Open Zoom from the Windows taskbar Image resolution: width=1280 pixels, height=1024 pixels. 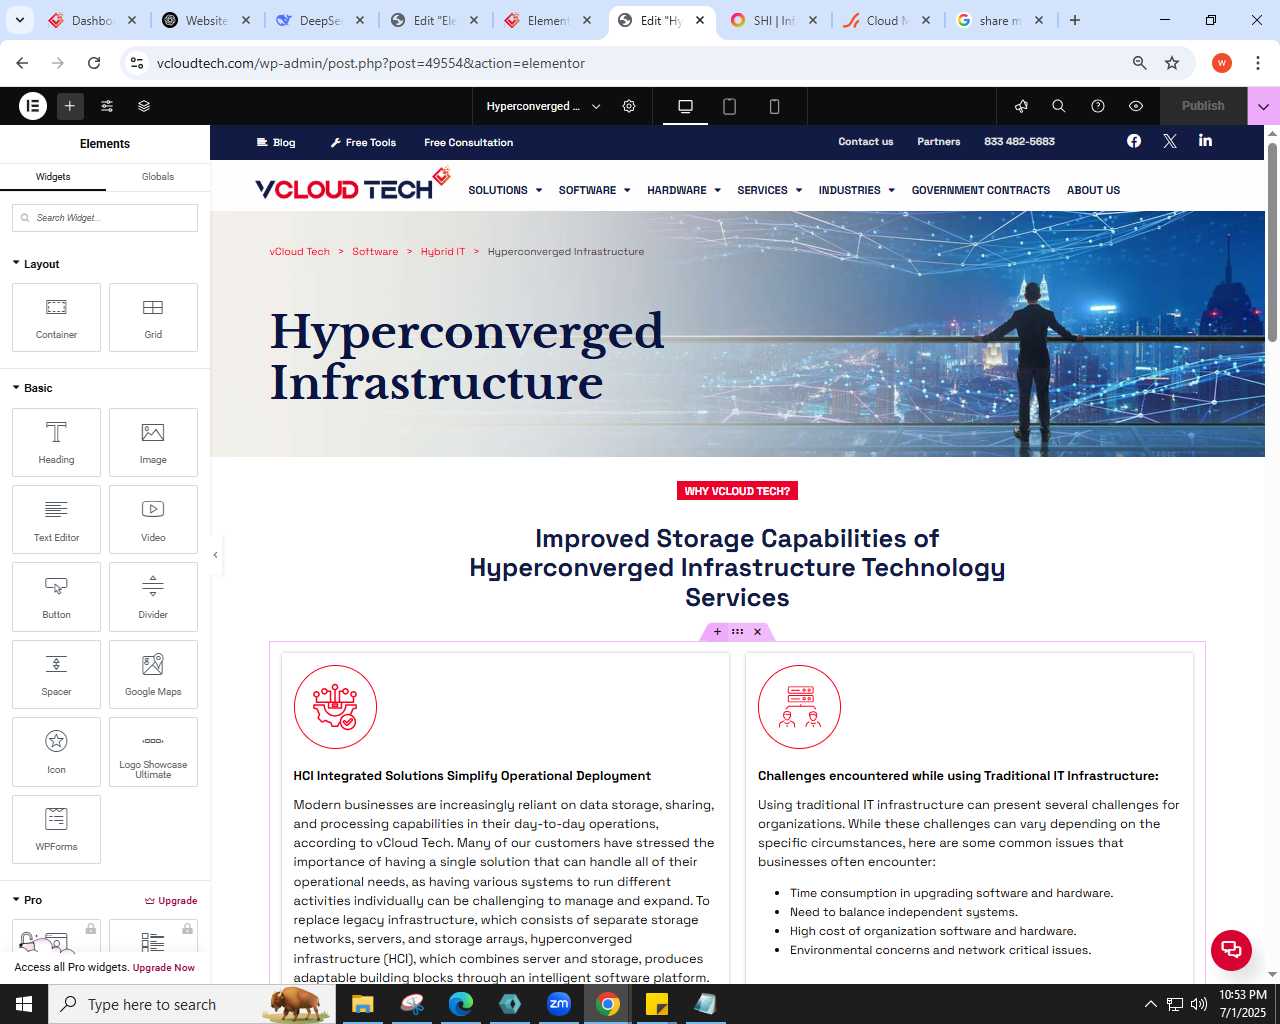559,1004
